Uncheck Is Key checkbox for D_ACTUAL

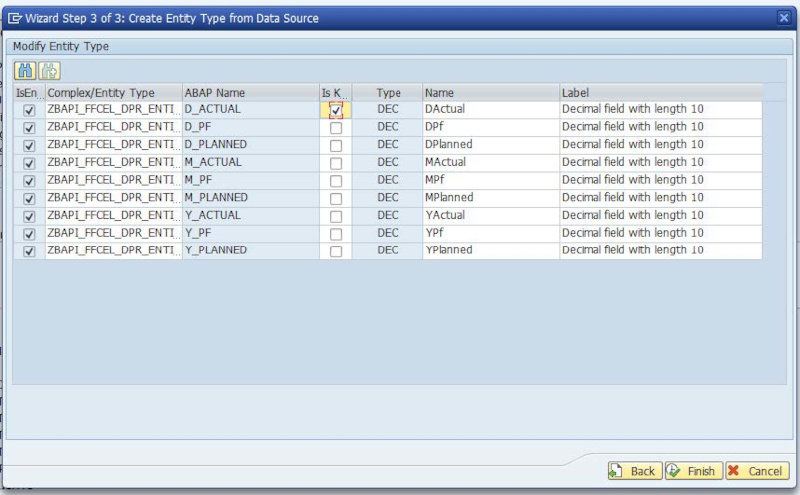tap(336, 110)
